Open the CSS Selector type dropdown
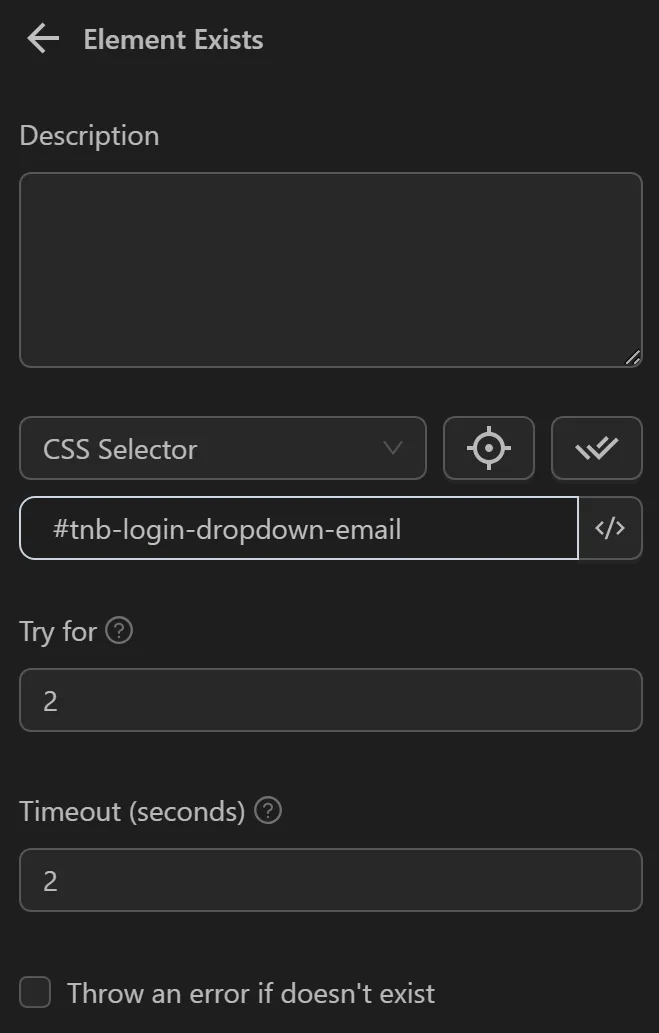The height and width of the screenshot is (1033, 659). pyautogui.click(x=222, y=449)
